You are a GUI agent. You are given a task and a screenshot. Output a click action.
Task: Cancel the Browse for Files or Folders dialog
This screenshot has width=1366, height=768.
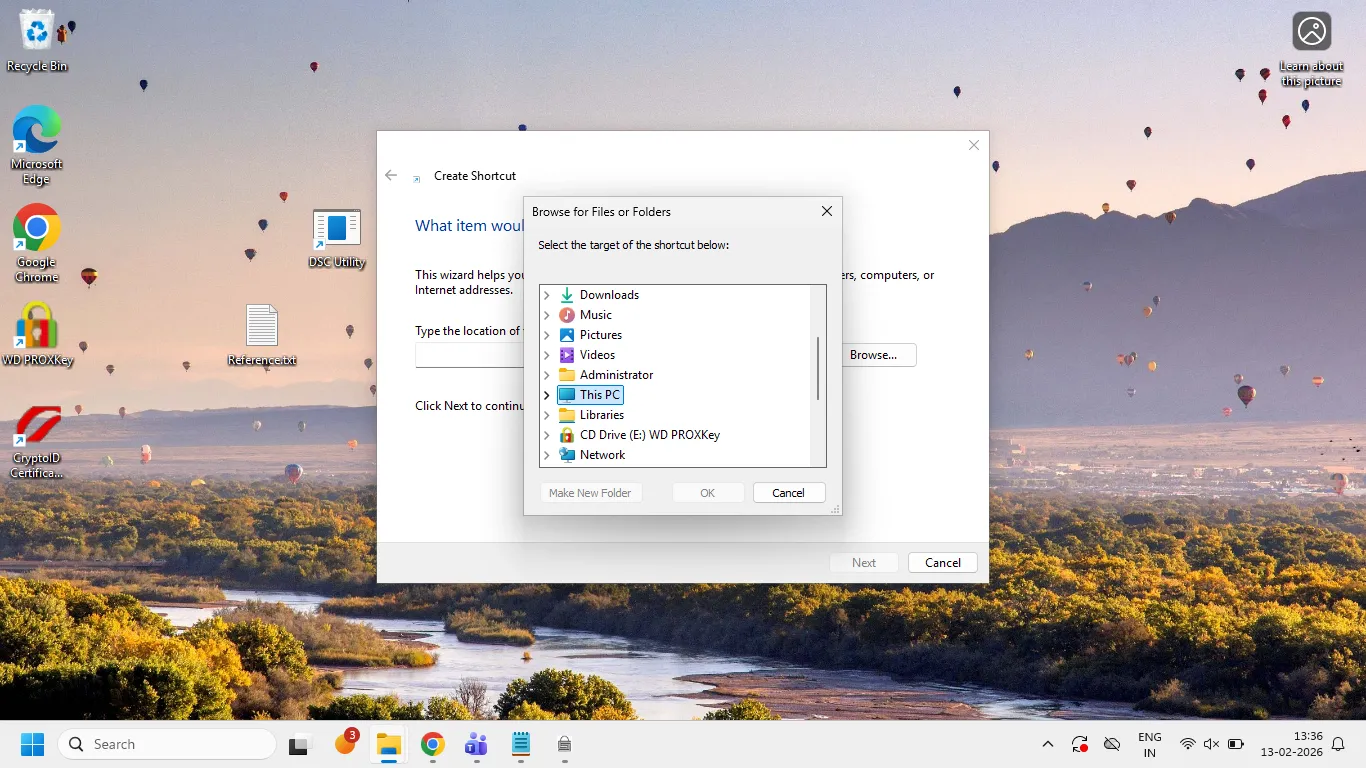pos(788,493)
